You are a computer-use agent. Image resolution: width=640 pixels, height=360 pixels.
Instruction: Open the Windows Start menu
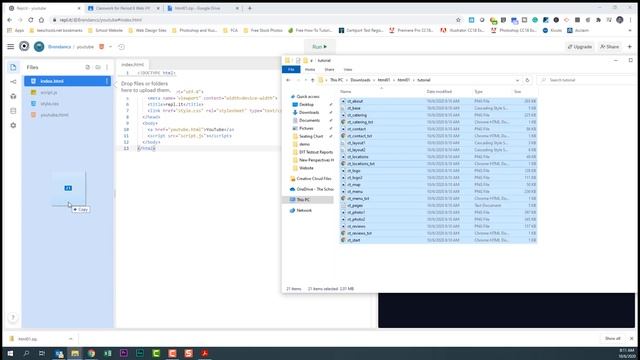(x=10, y=353)
